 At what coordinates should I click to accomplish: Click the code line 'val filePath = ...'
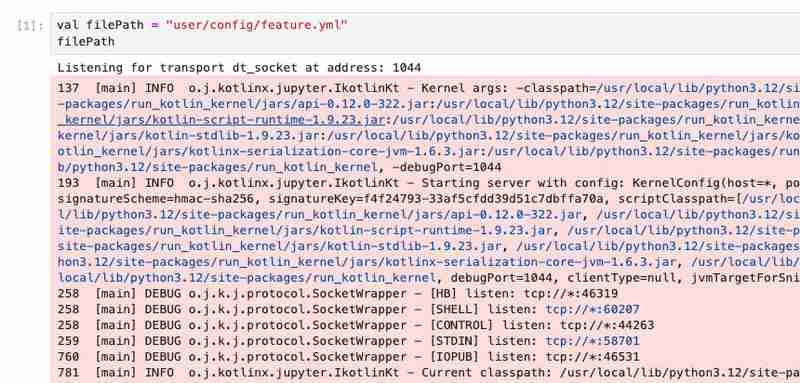click(x=202, y=25)
